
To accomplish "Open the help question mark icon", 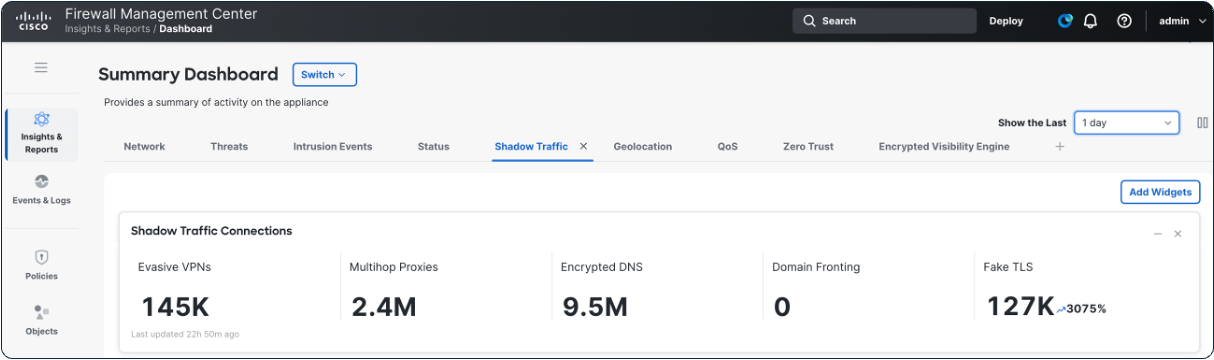I will pyautogui.click(x=1124, y=21).
